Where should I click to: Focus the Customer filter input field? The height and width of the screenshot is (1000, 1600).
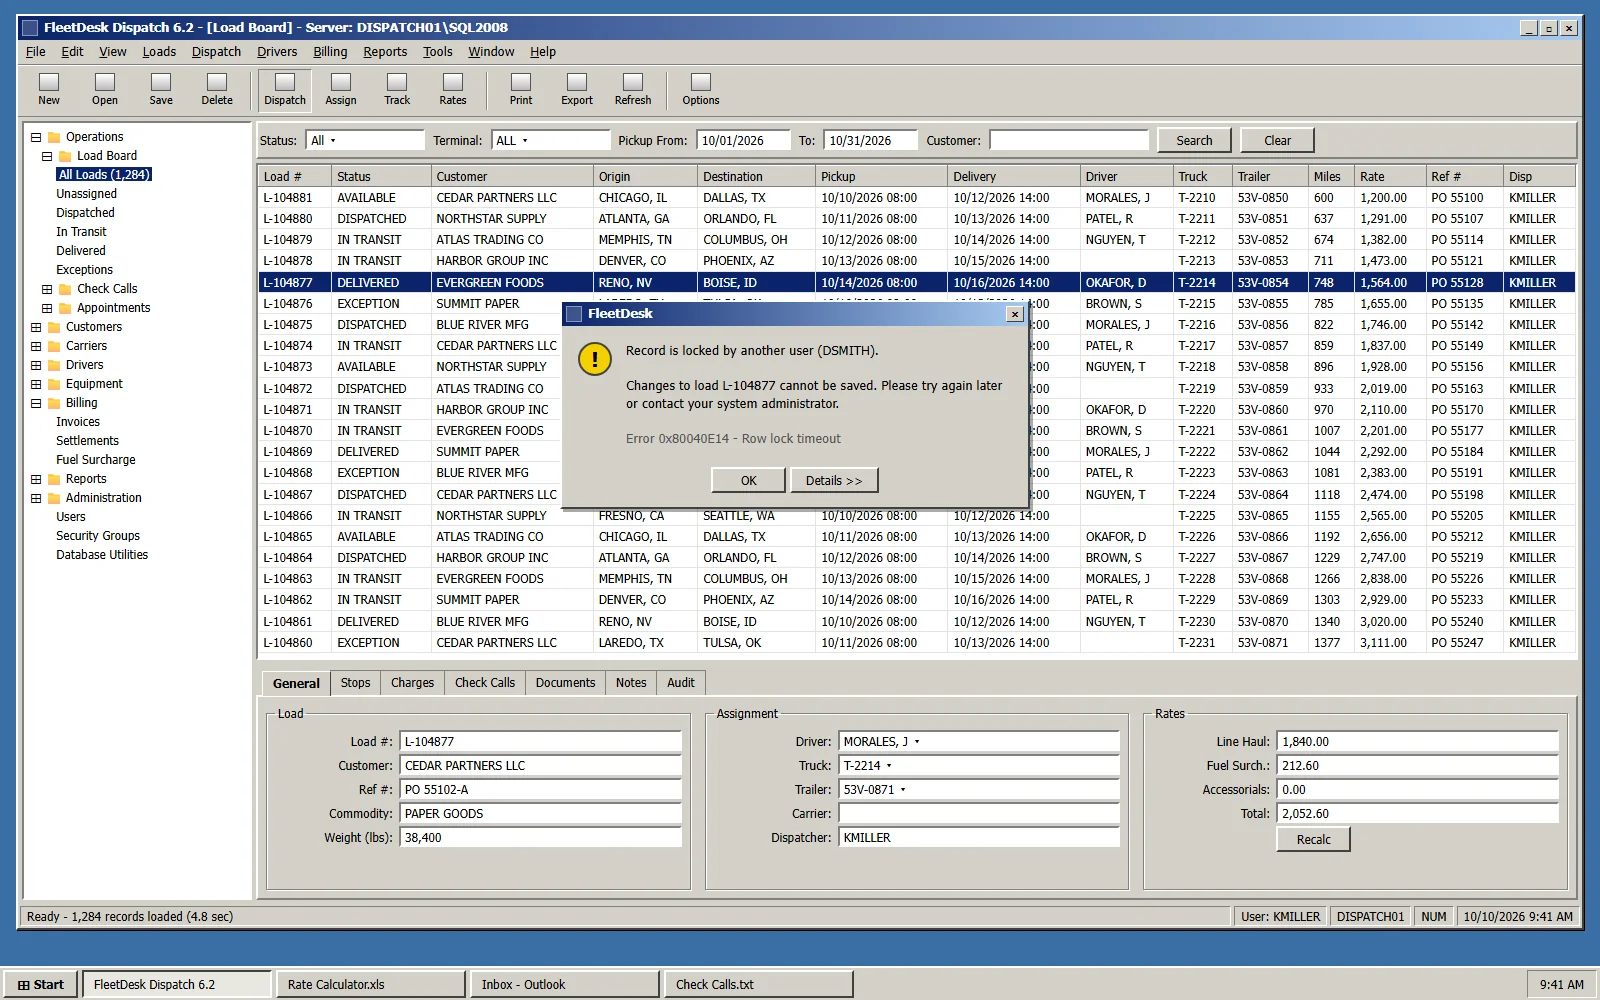(x=1069, y=141)
